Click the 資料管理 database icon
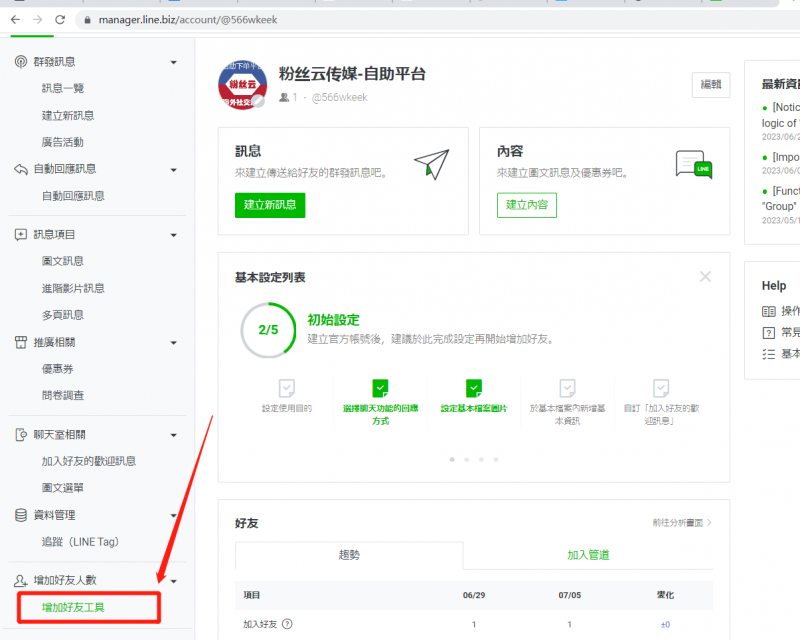Image resolution: width=800 pixels, height=640 pixels. tap(20, 515)
